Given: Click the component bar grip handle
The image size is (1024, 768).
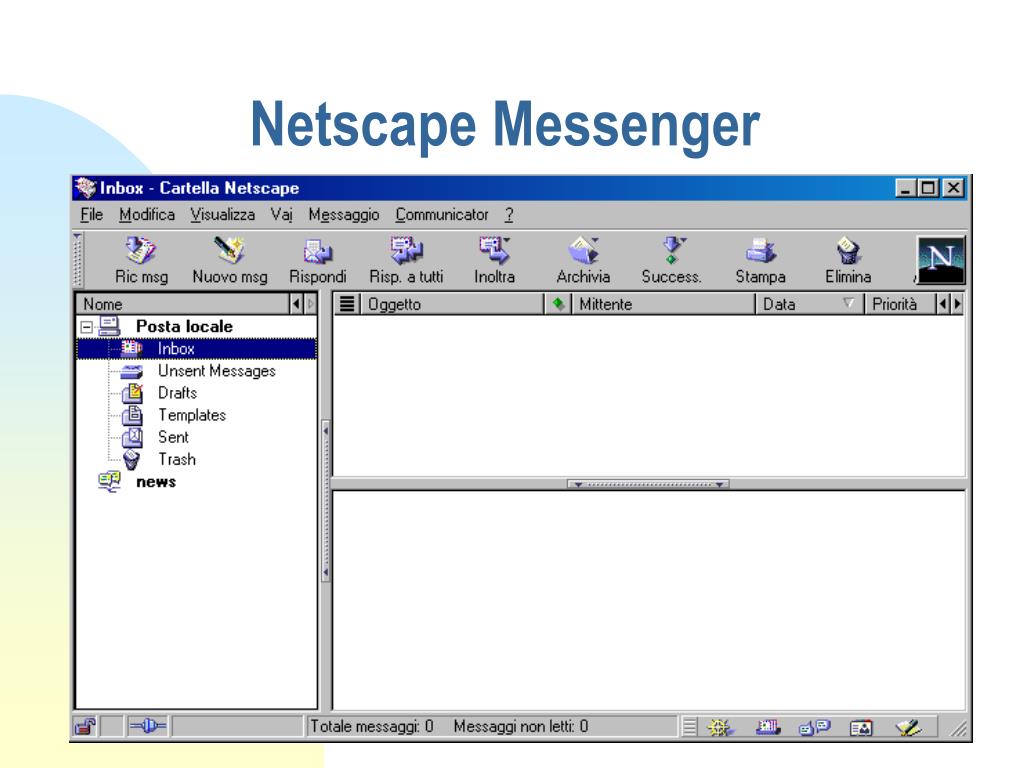Looking at the screenshot, I should (x=689, y=727).
